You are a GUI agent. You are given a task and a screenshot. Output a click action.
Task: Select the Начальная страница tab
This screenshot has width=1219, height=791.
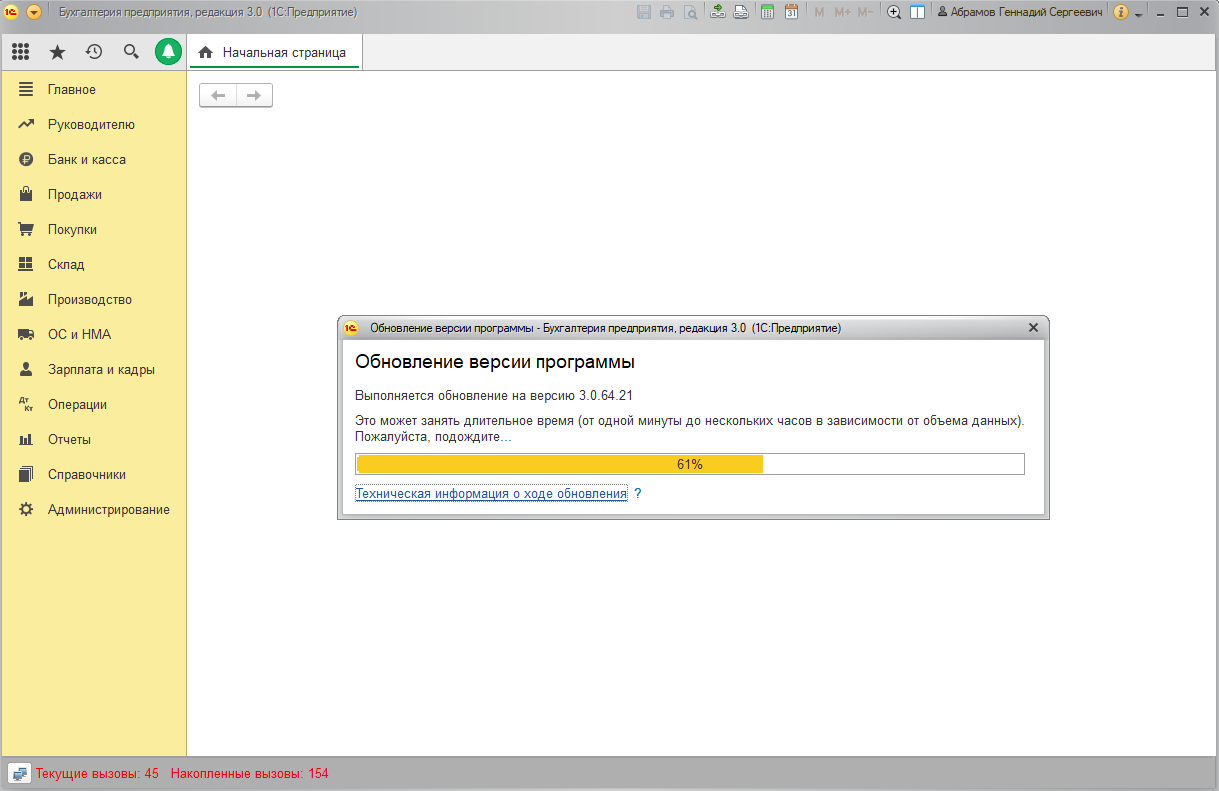click(x=274, y=52)
